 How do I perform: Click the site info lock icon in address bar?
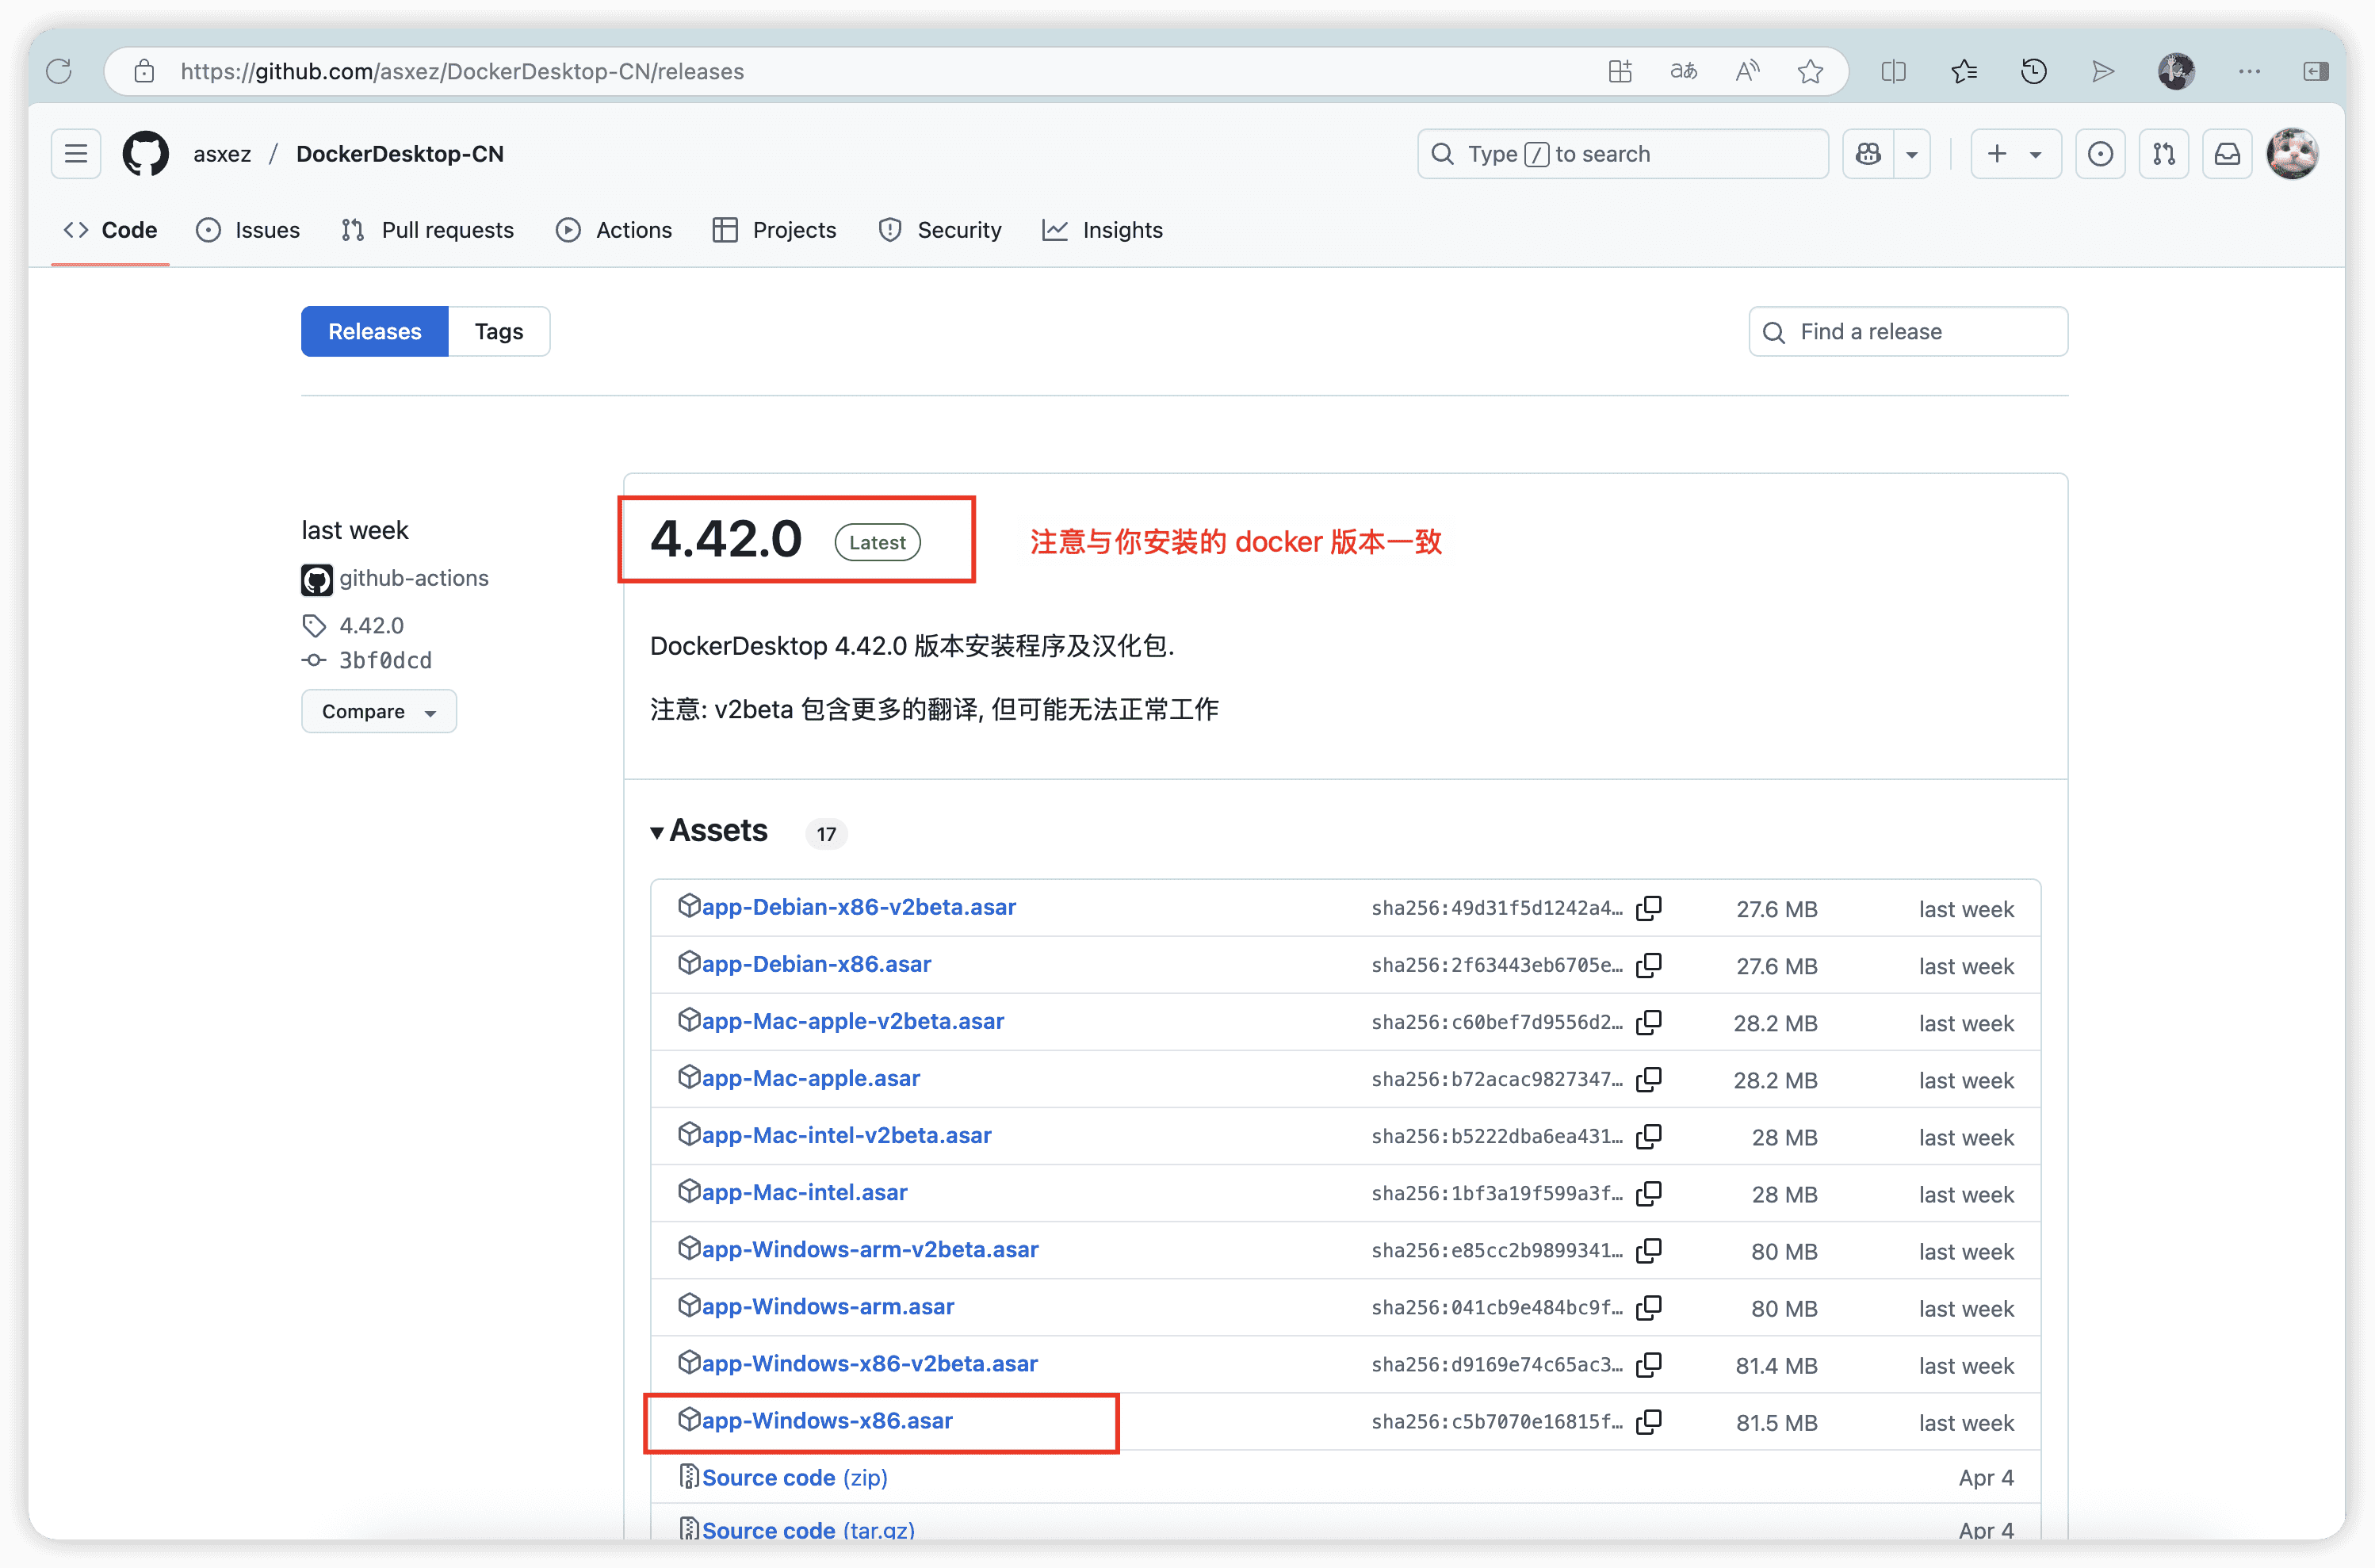tap(144, 71)
